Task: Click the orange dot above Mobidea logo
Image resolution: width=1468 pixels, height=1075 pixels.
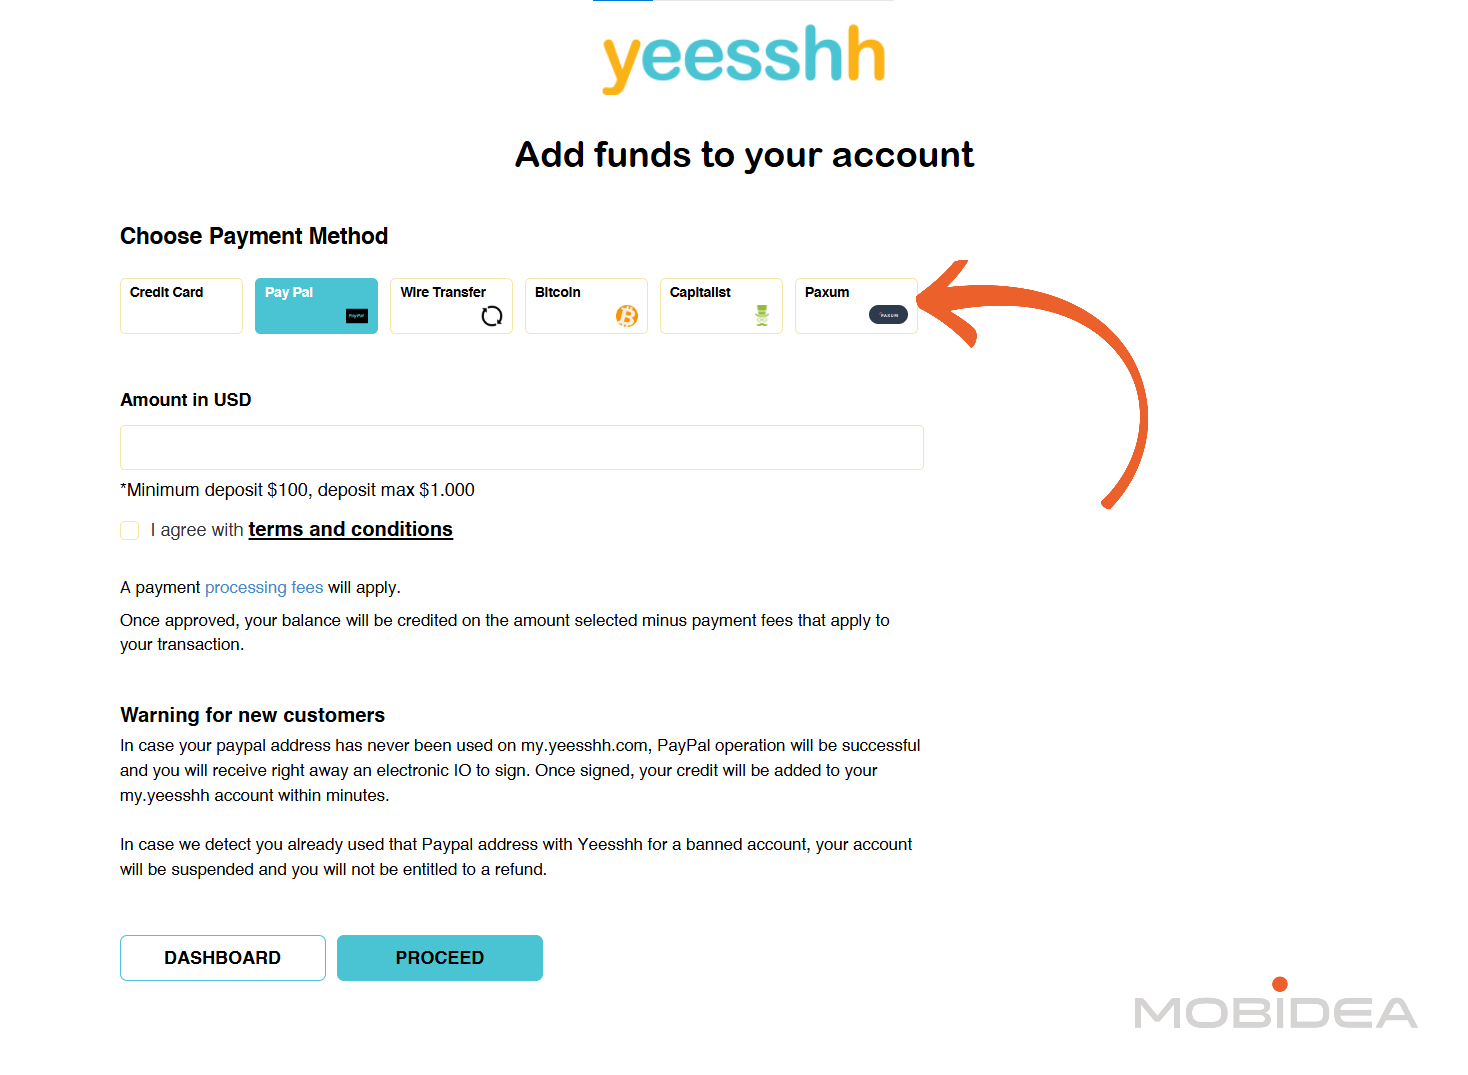Action: (x=1281, y=981)
